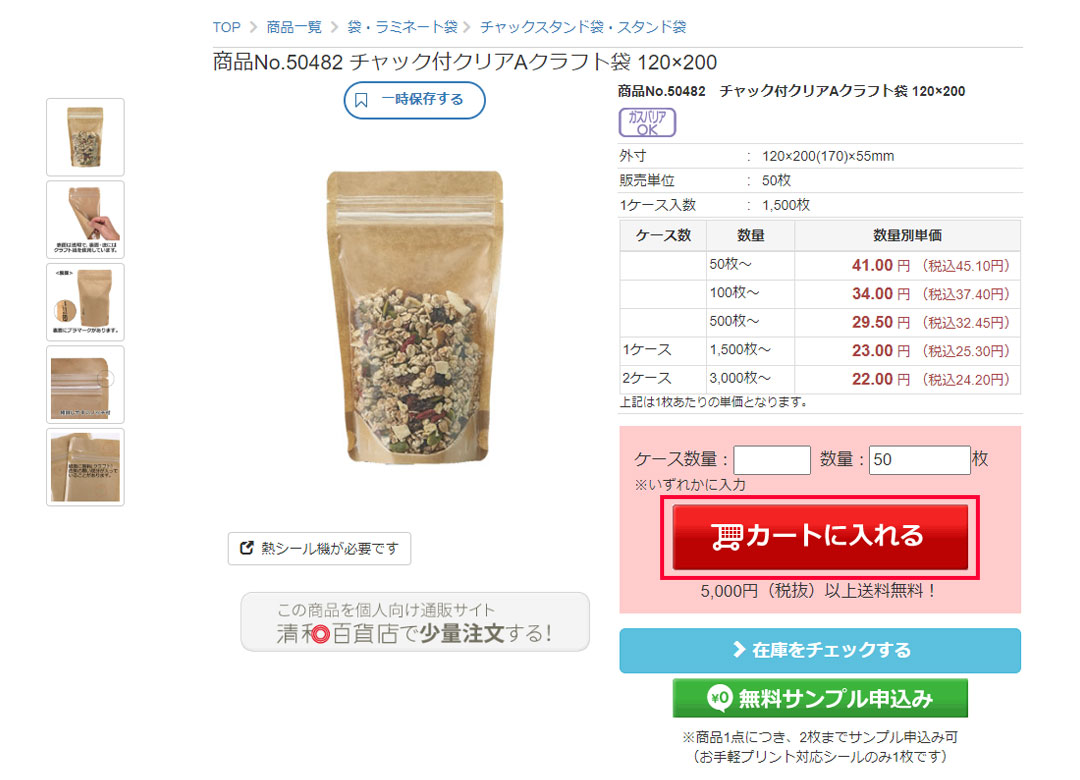
Task: Click the chevron icon in 在庫をチェックする
Action: pos(739,649)
